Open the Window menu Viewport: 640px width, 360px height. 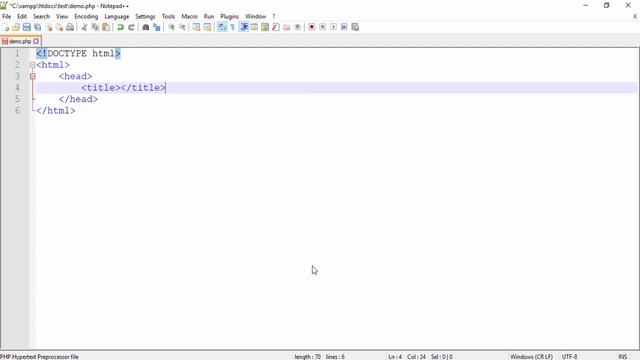[x=256, y=16]
